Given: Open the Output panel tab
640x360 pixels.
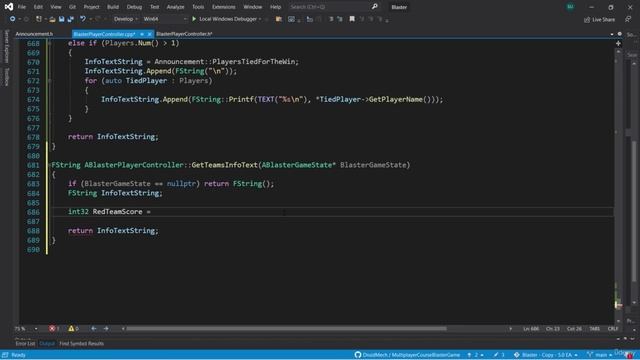Looking at the screenshot, I should [x=47, y=344].
